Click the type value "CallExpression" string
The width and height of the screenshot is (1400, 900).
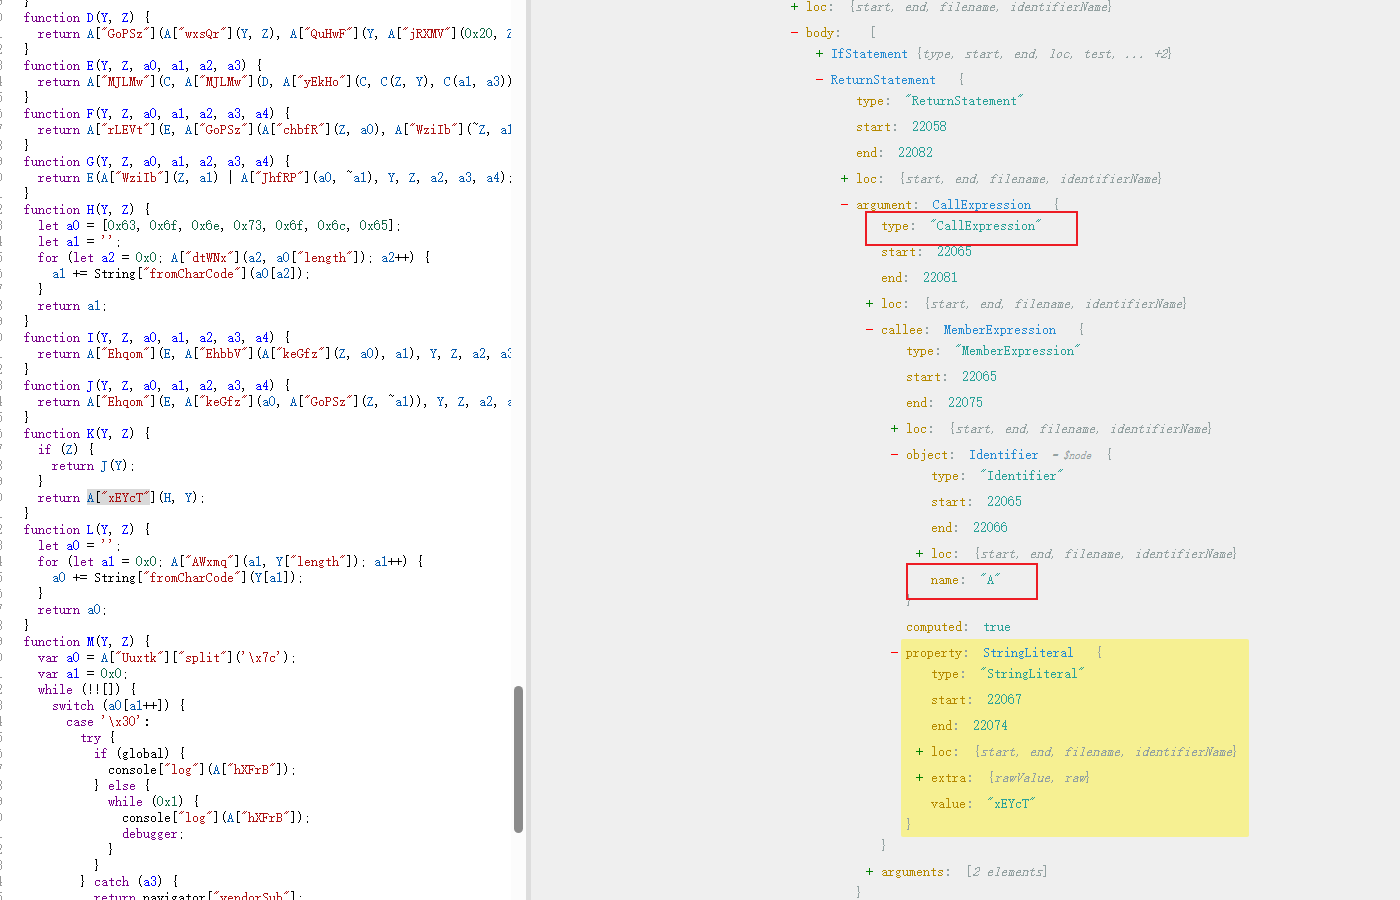[985, 226]
